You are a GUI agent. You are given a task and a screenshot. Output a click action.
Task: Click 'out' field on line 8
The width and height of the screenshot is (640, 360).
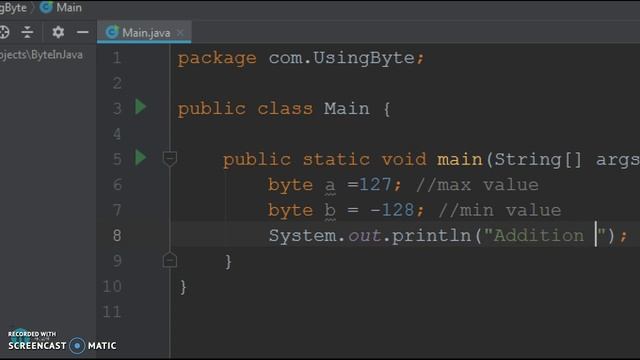tap(364, 236)
